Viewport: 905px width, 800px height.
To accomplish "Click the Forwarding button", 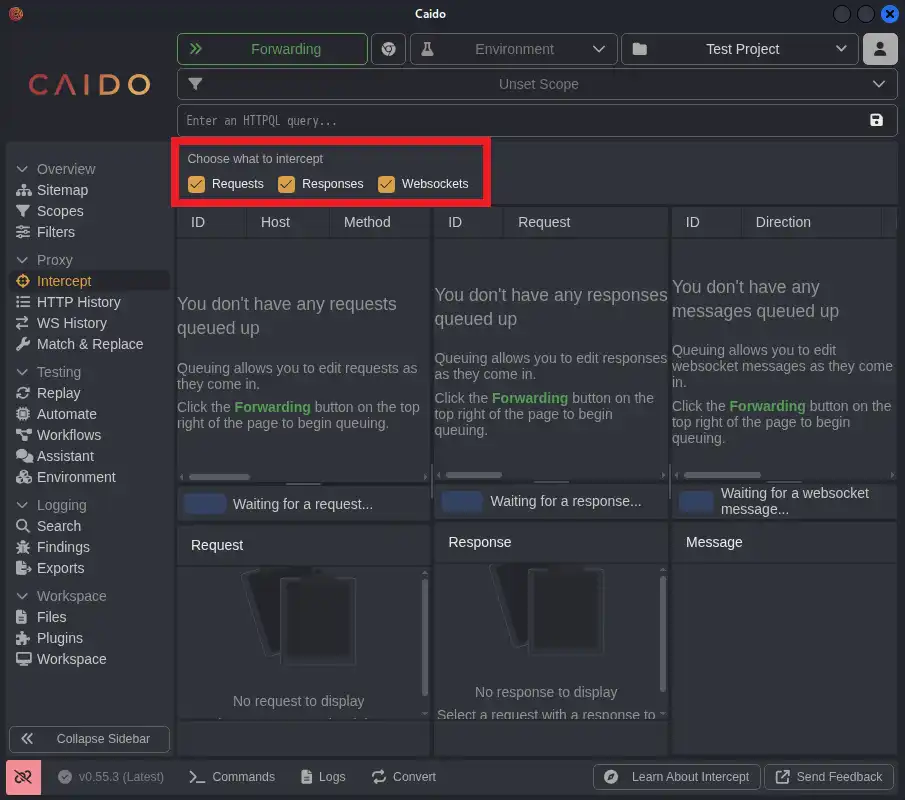I will (x=272, y=49).
